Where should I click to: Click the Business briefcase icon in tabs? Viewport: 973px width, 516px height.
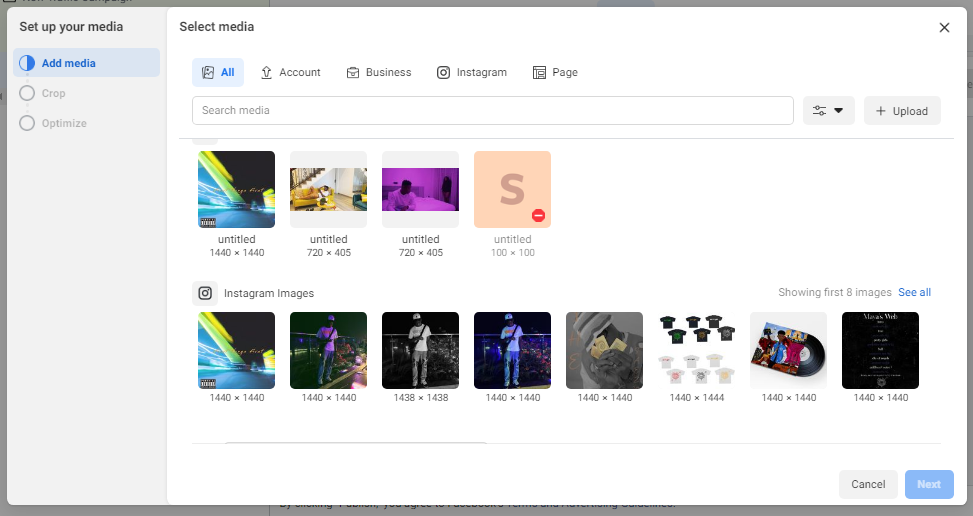point(352,73)
